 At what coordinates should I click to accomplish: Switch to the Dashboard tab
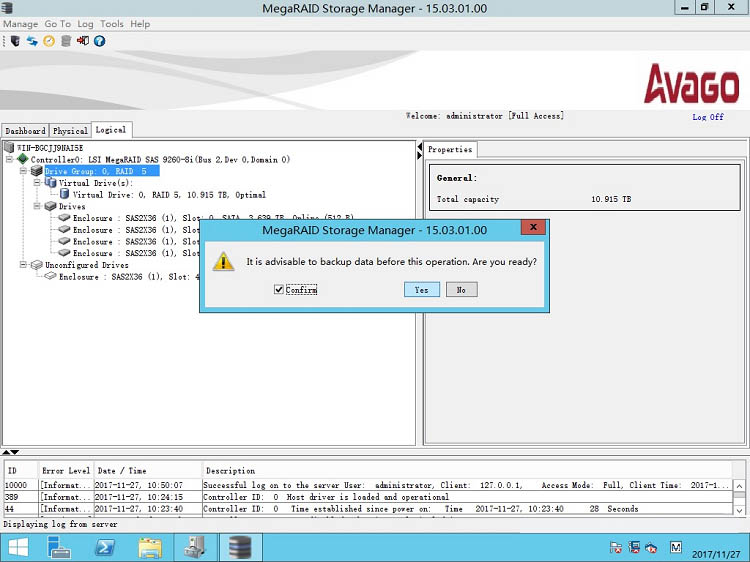point(25,131)
